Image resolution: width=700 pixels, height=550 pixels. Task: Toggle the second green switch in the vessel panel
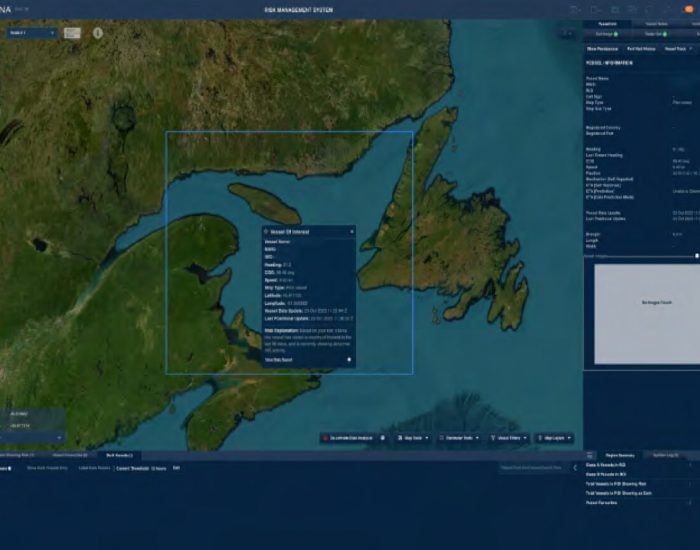[x=664, y=33]
